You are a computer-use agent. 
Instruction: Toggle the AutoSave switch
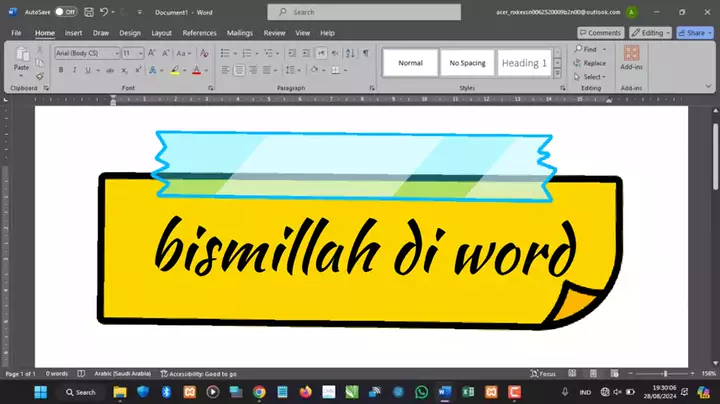click(65, 12)
